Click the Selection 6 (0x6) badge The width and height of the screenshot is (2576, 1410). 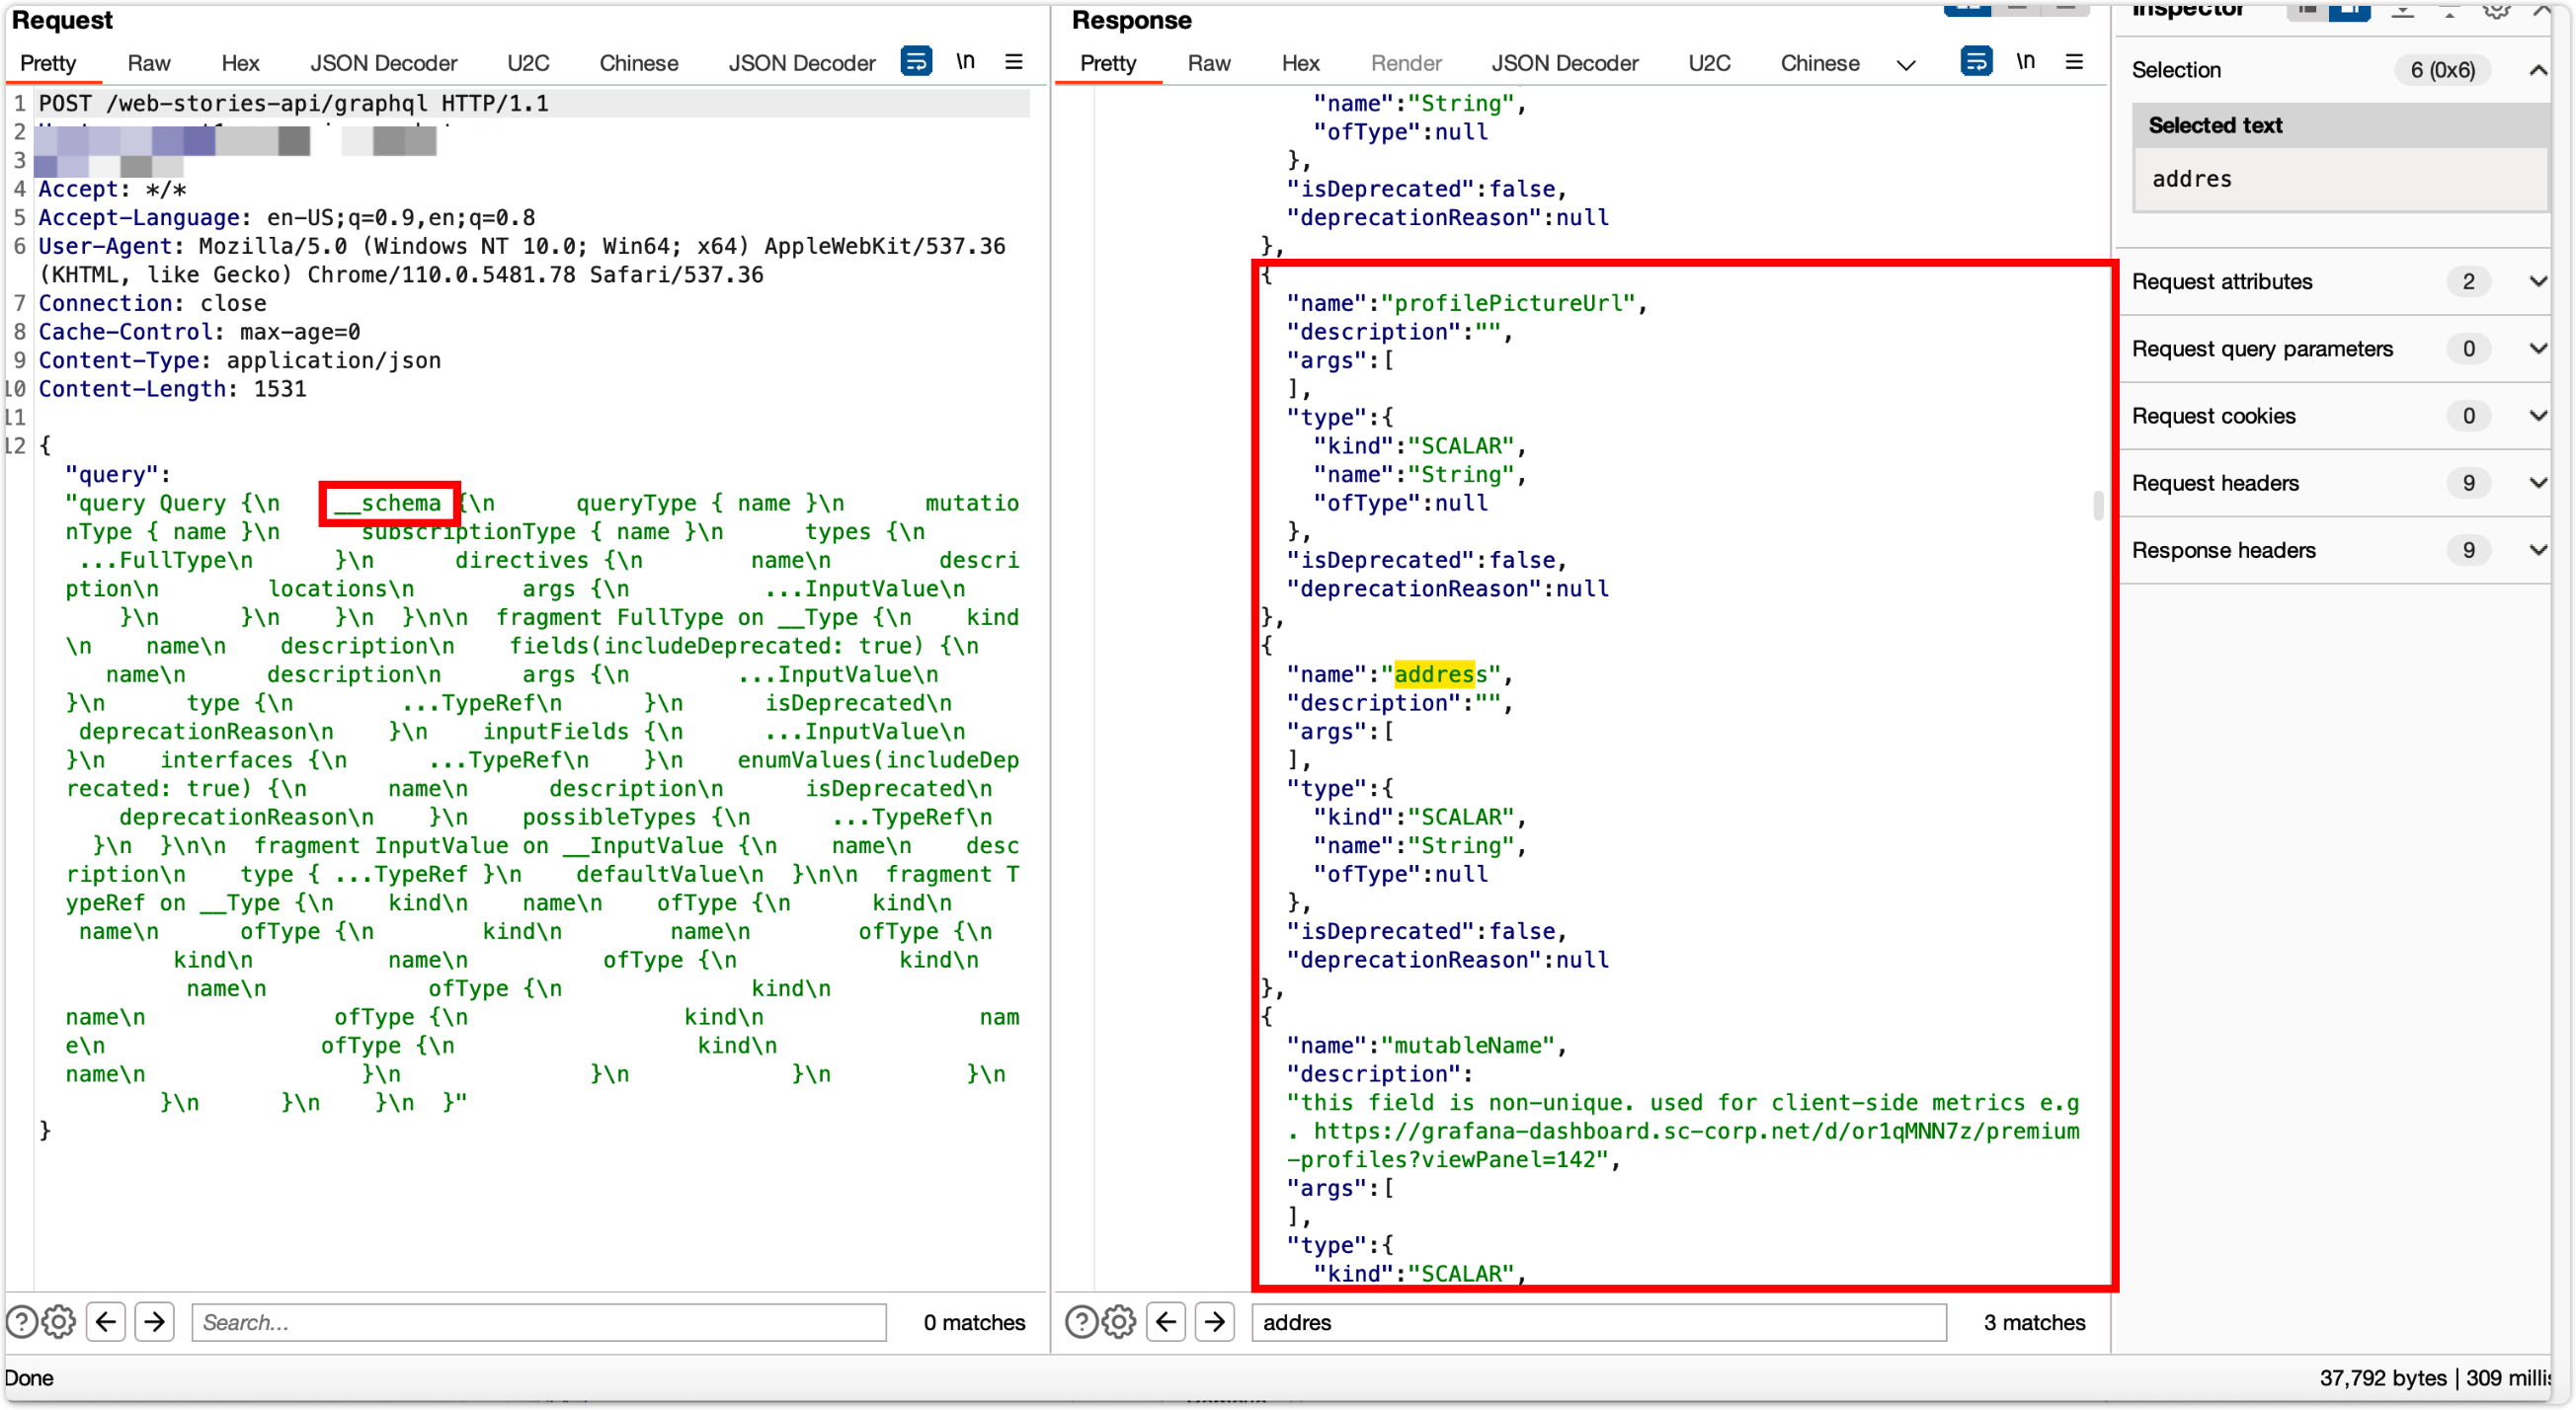(2442, 70)
